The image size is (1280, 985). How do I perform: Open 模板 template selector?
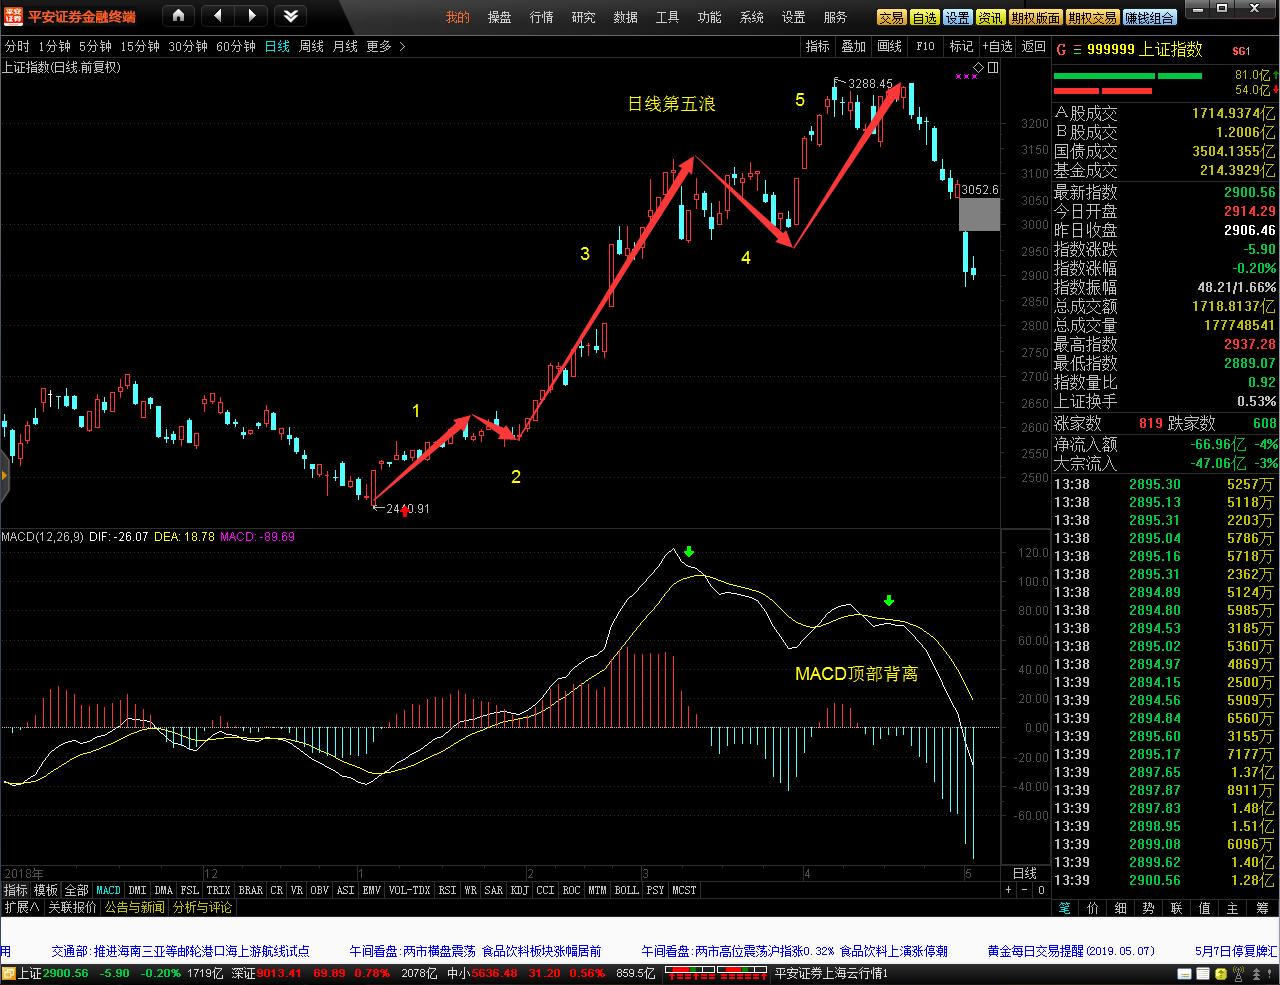click(x=46, y=890)
